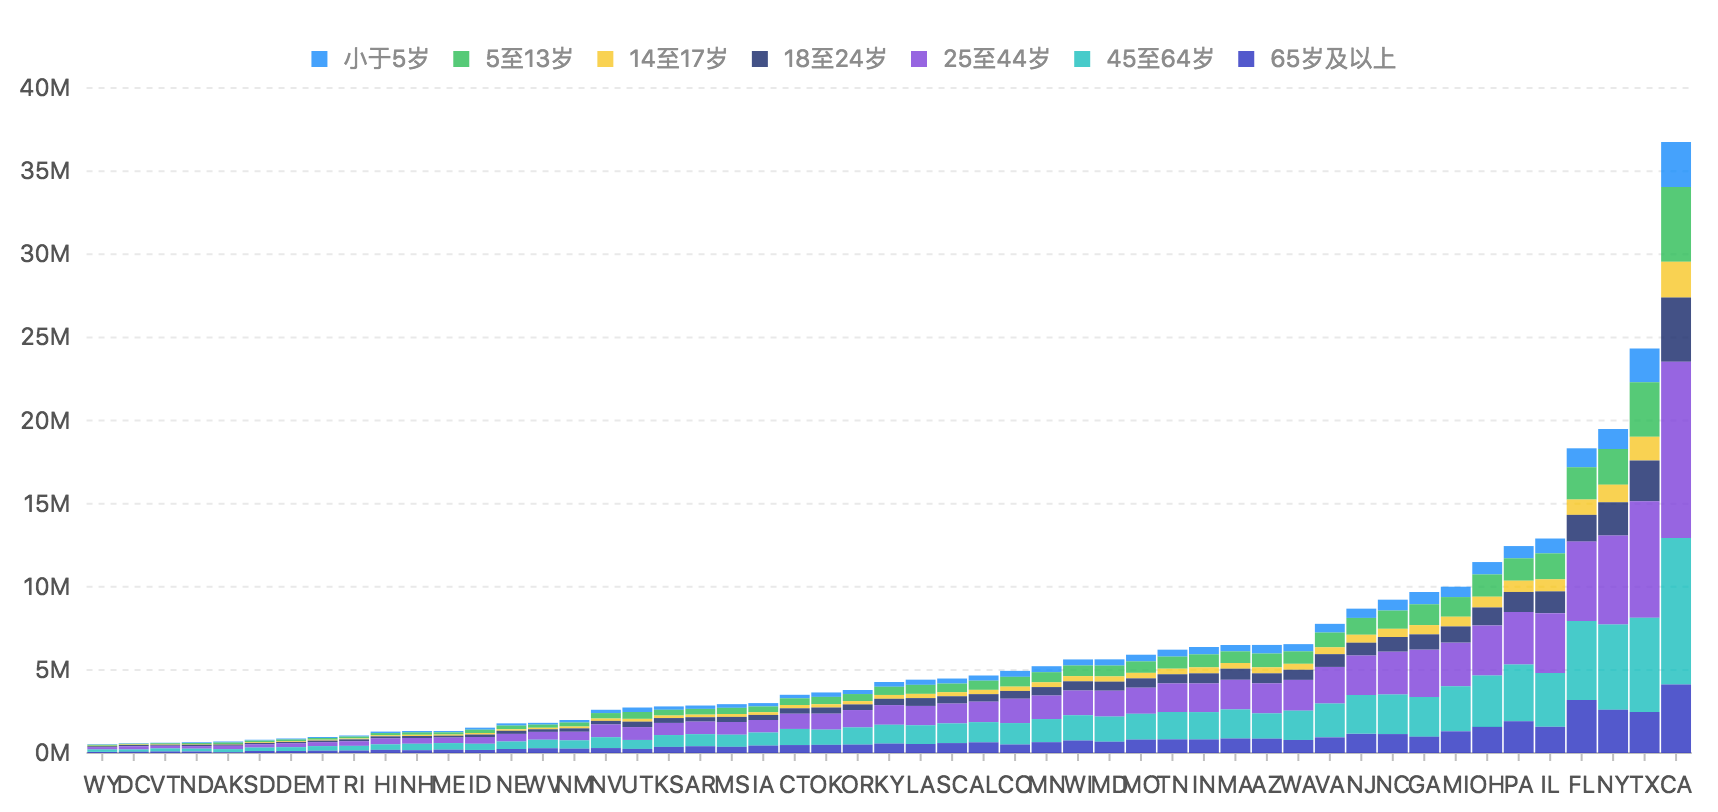Click FL bar's teal 45至64岁 segment
This screenshot has width=1718, height=812.
(x=1582, y=661)
